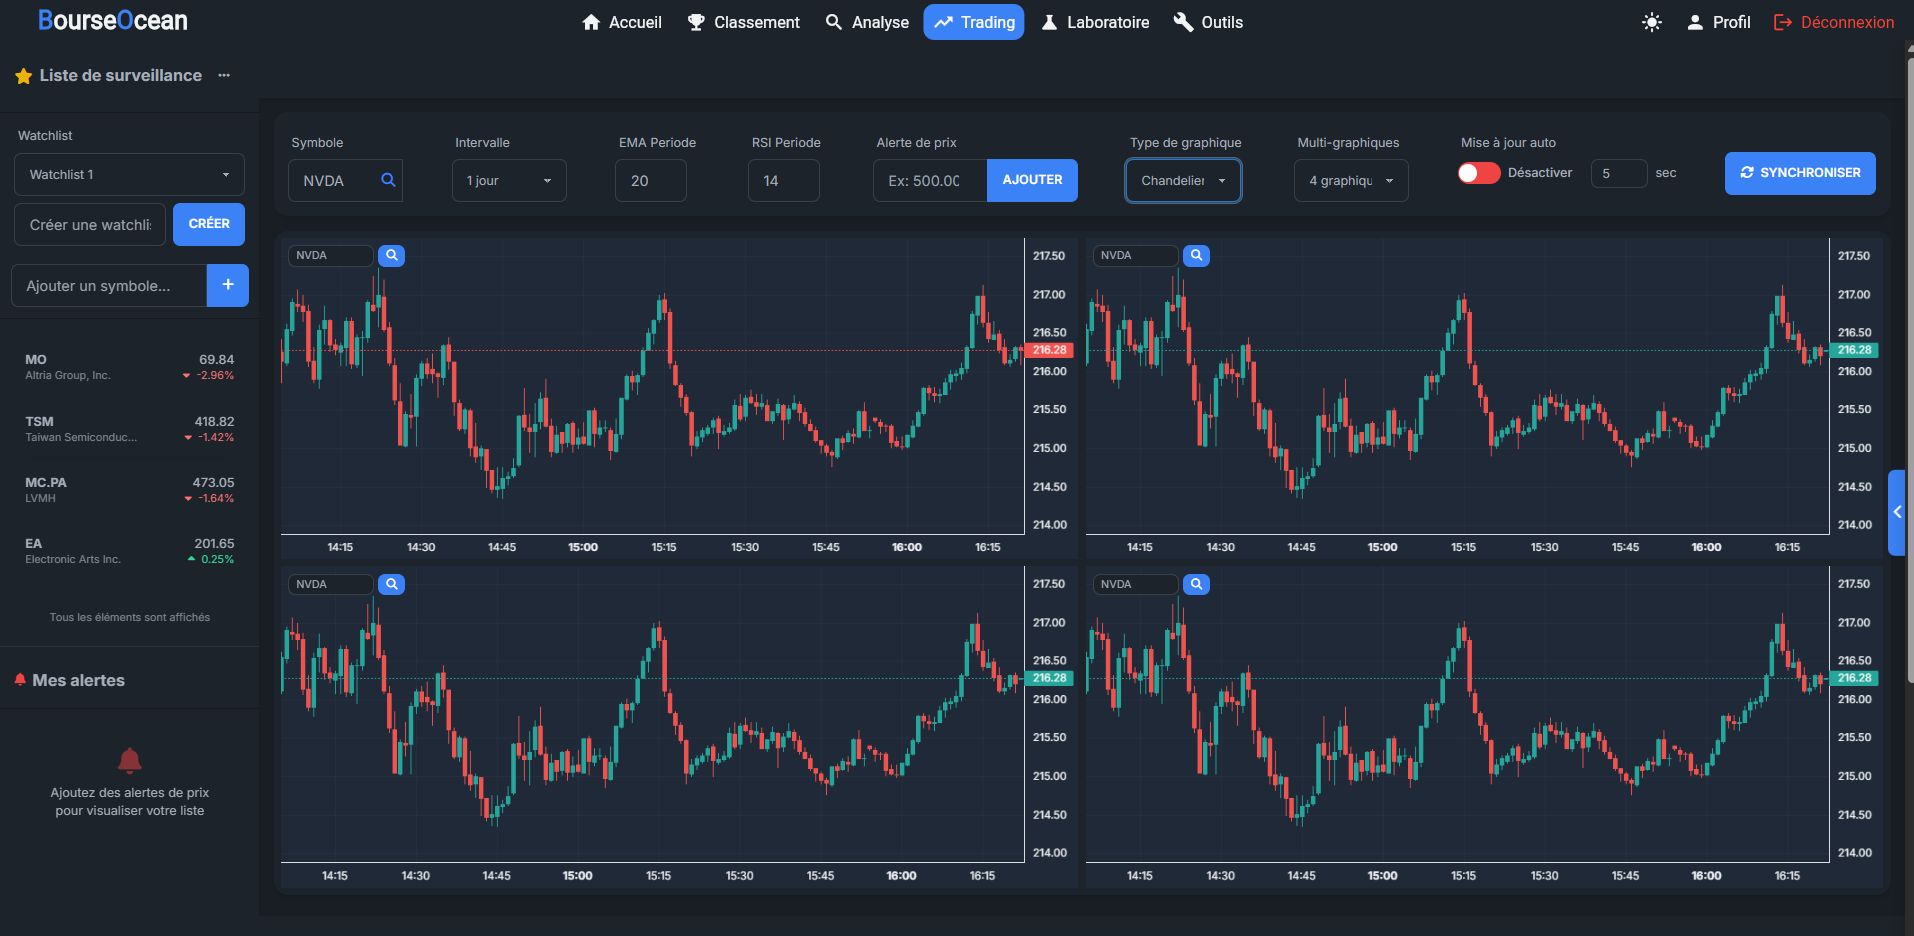Open the Laboratoire section
Image resolution: width=1914 pixels, height=936 pixels.
click(x=1095, y=22)
